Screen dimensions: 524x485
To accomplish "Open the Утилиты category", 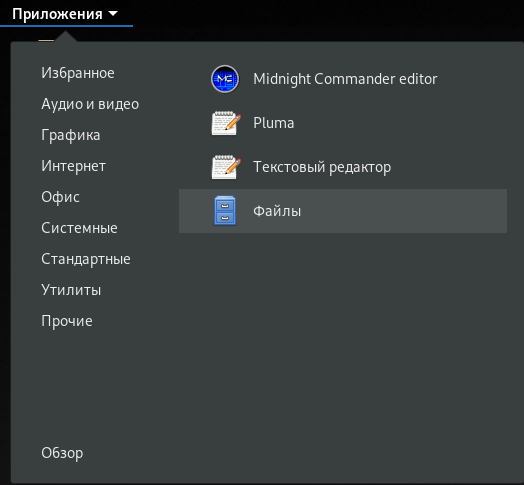I will 71,290.
